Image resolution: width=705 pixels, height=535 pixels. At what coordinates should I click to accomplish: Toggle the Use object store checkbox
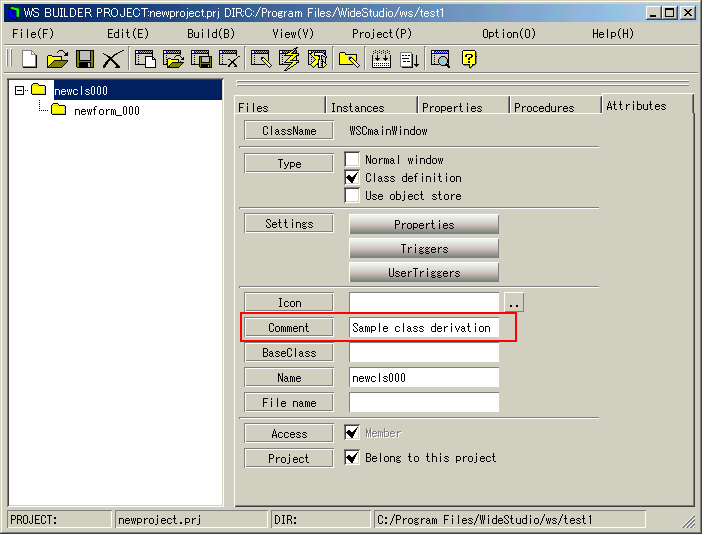(x=352, y=196)
